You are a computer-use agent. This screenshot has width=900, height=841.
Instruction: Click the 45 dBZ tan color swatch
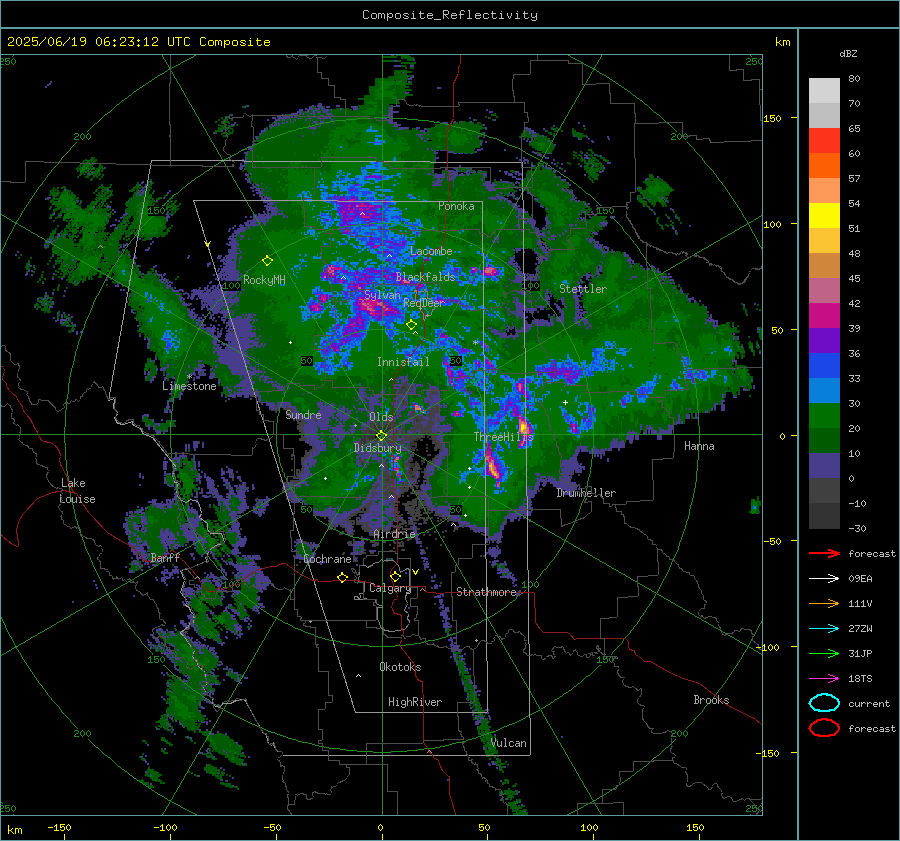coord(824,265)
